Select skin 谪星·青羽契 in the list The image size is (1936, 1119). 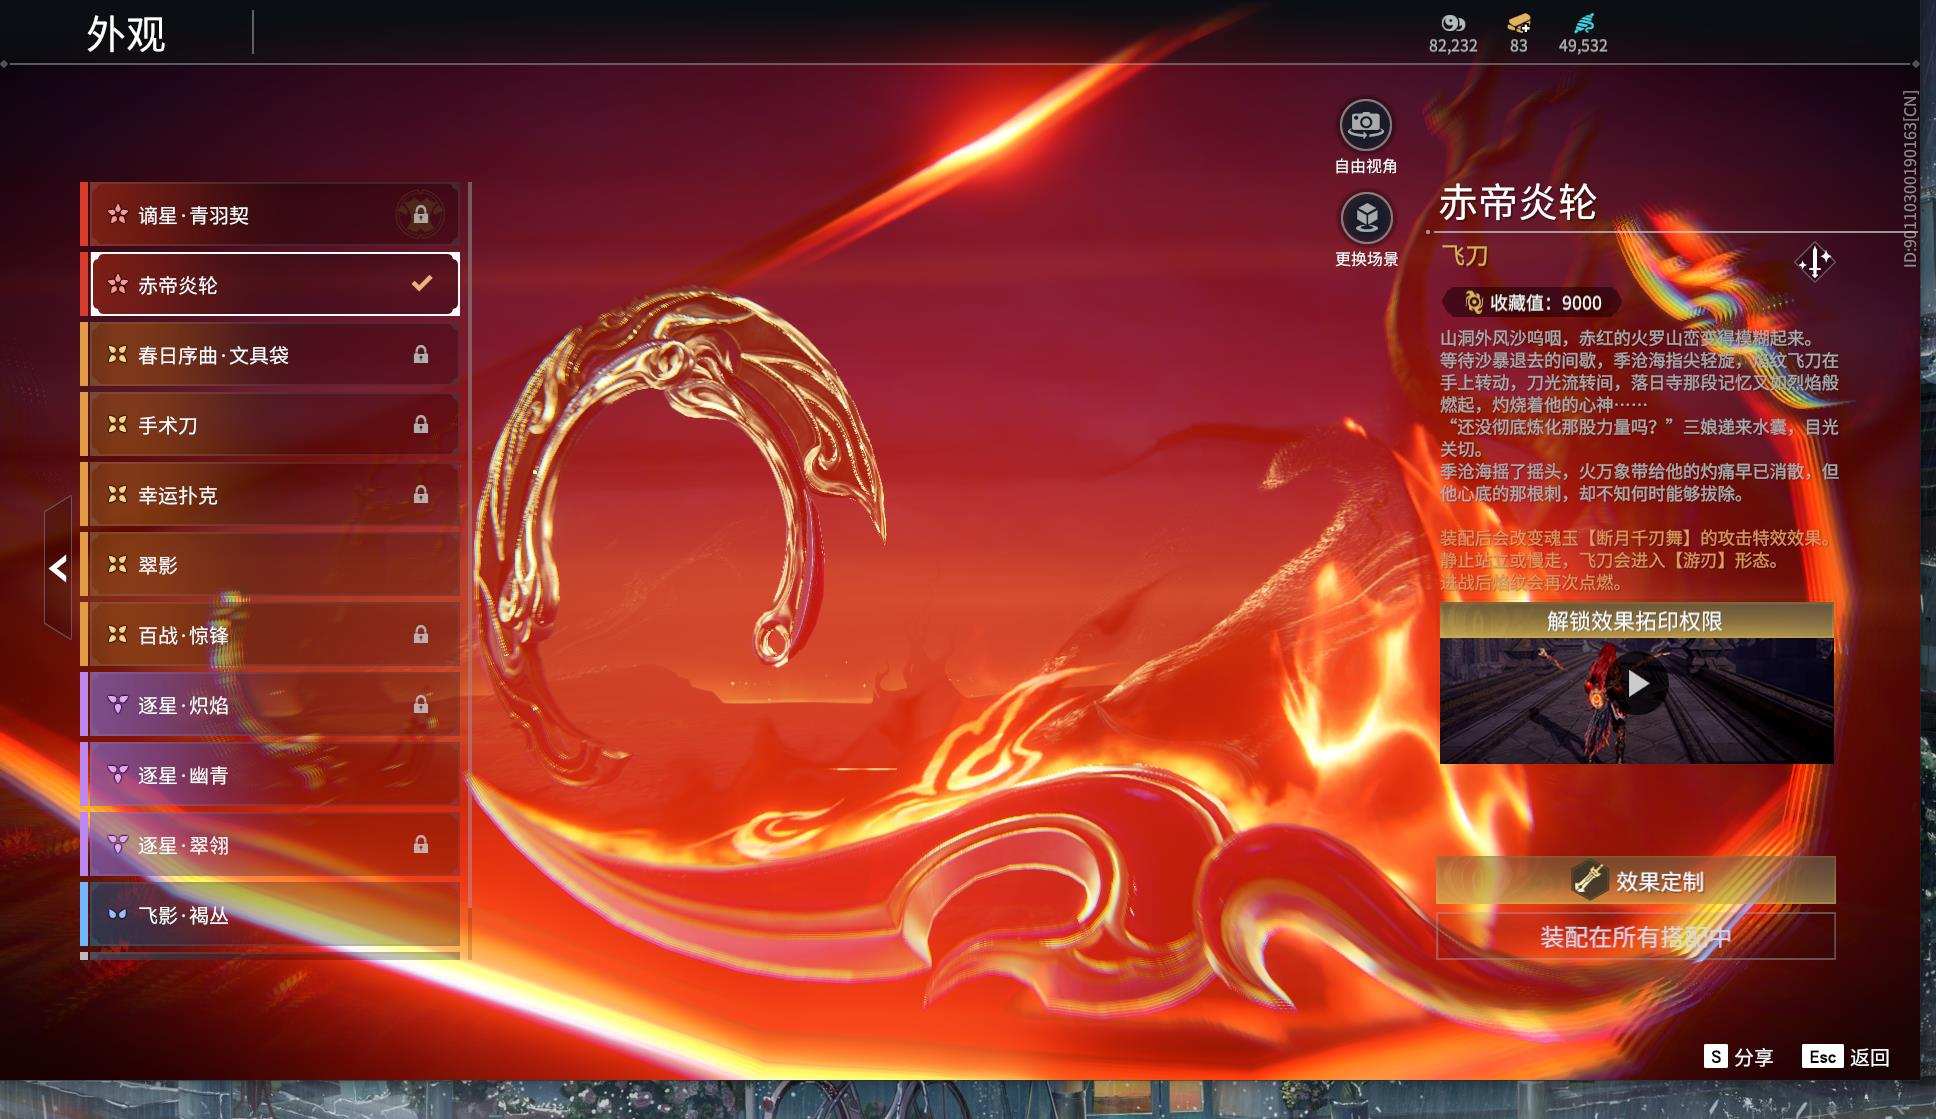[x=270, y=215]
